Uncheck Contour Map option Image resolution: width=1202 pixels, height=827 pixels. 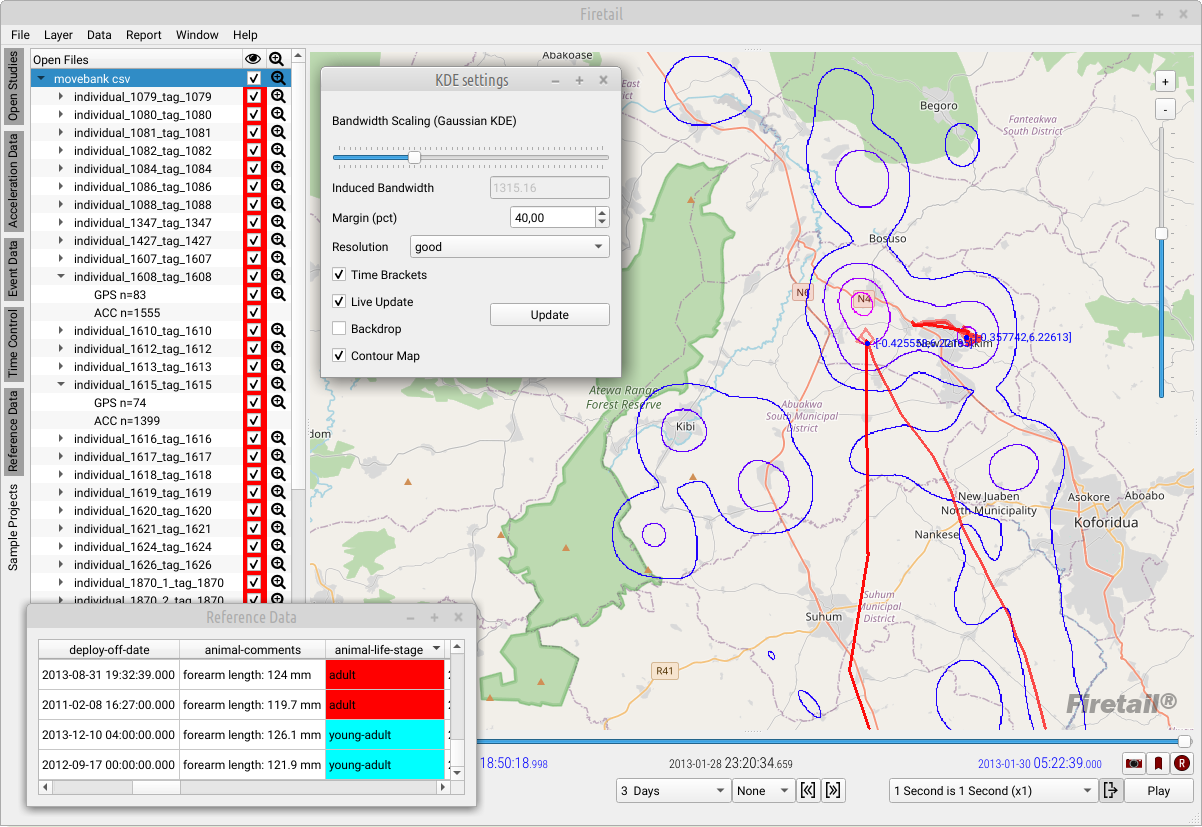click(x=340, y=356)
